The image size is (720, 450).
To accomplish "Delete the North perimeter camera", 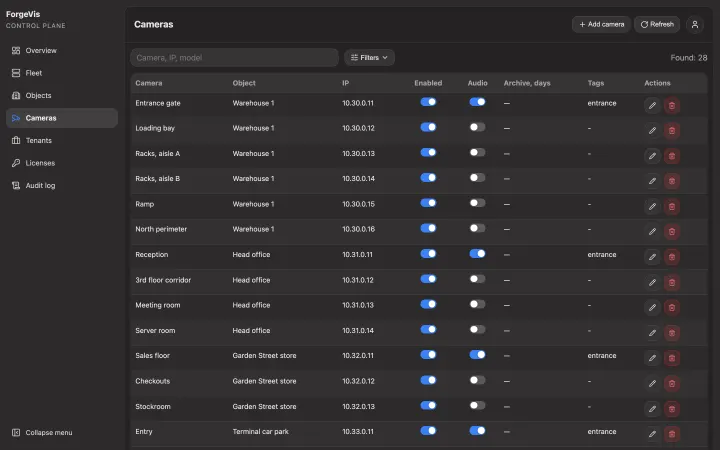I will (x=672, y=232).
